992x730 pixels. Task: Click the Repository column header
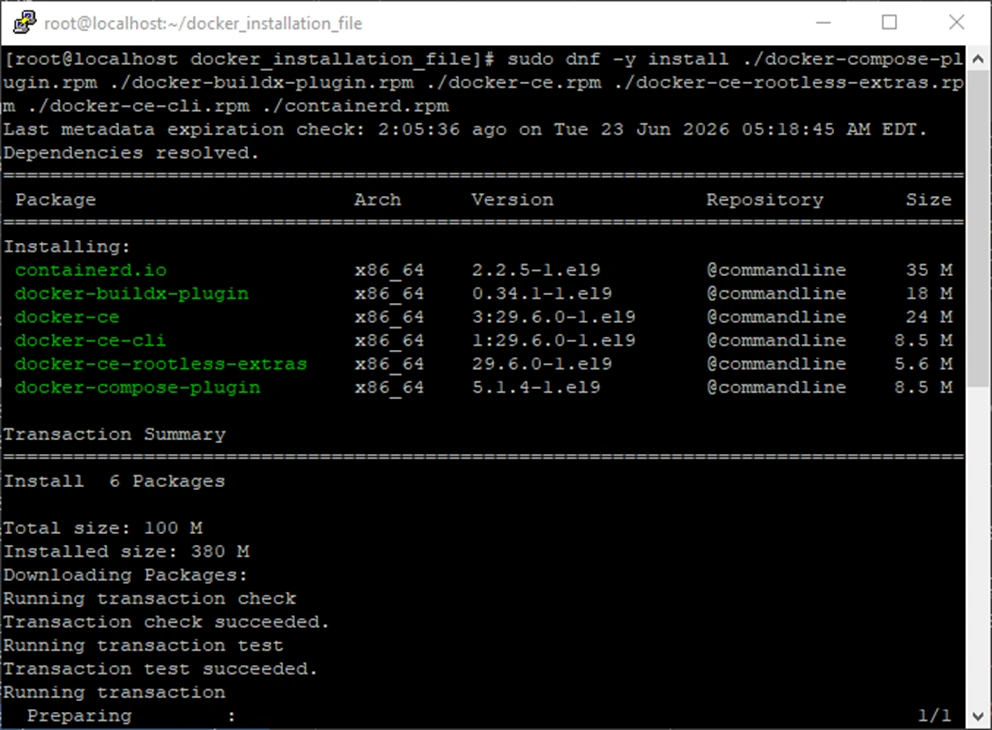click(765, 200)
